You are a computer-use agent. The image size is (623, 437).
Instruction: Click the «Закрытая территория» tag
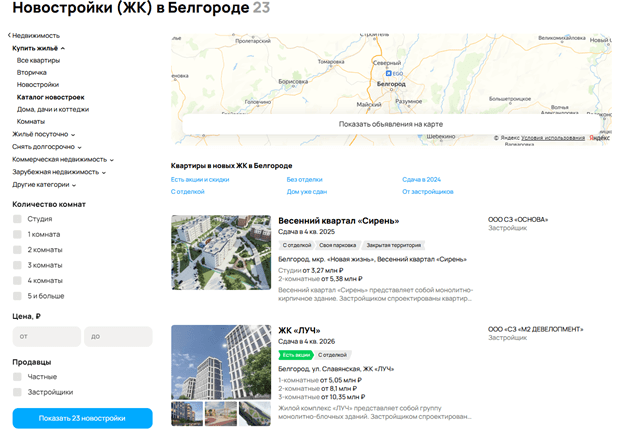[x=391, y=245]
